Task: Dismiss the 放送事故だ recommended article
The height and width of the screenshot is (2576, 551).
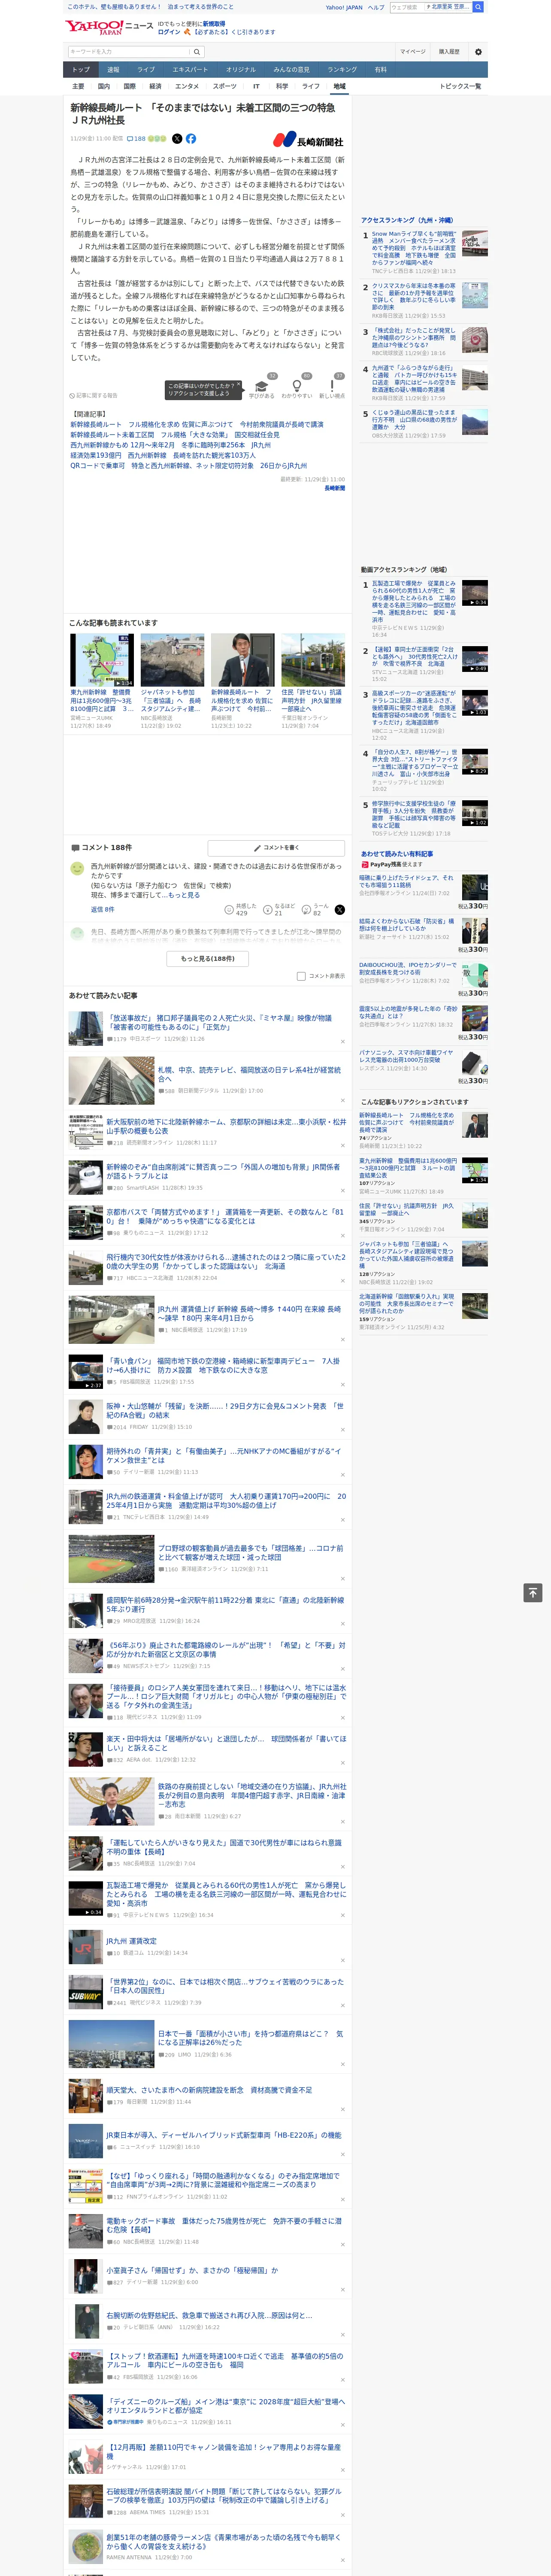Action: [342, 1041]
